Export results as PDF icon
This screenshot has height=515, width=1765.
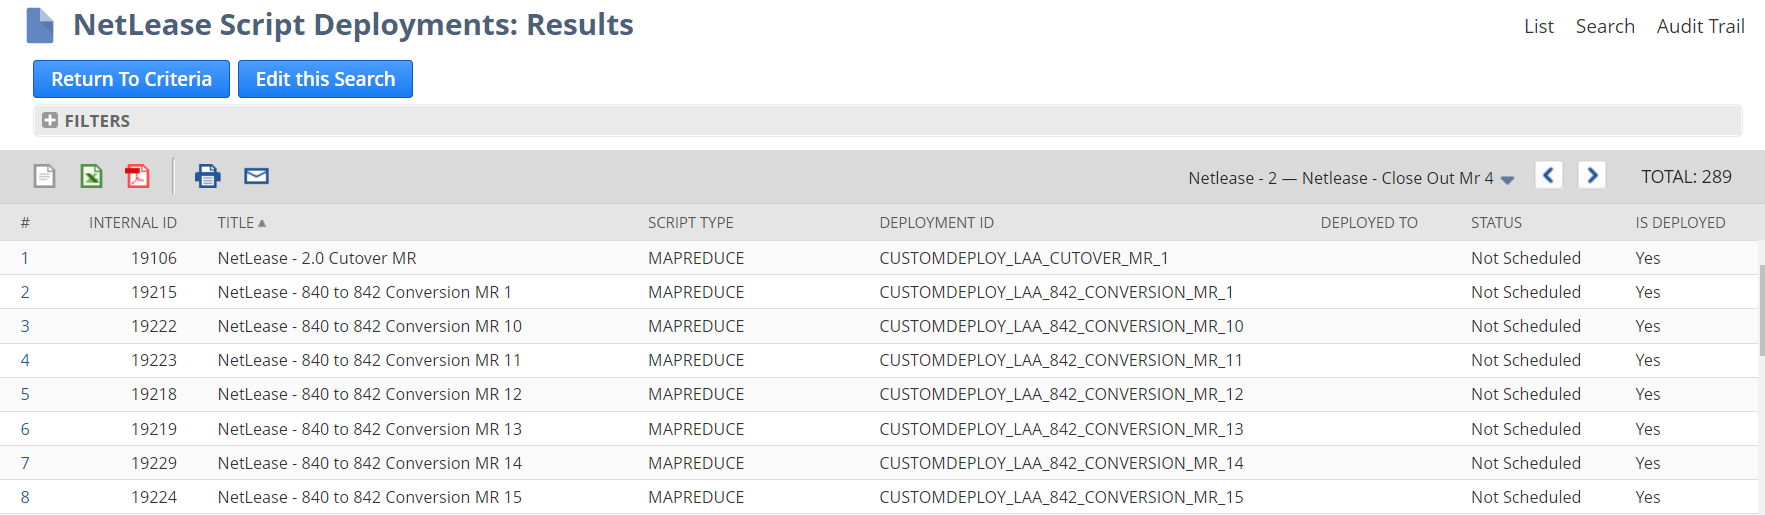(x=137, y=177)
